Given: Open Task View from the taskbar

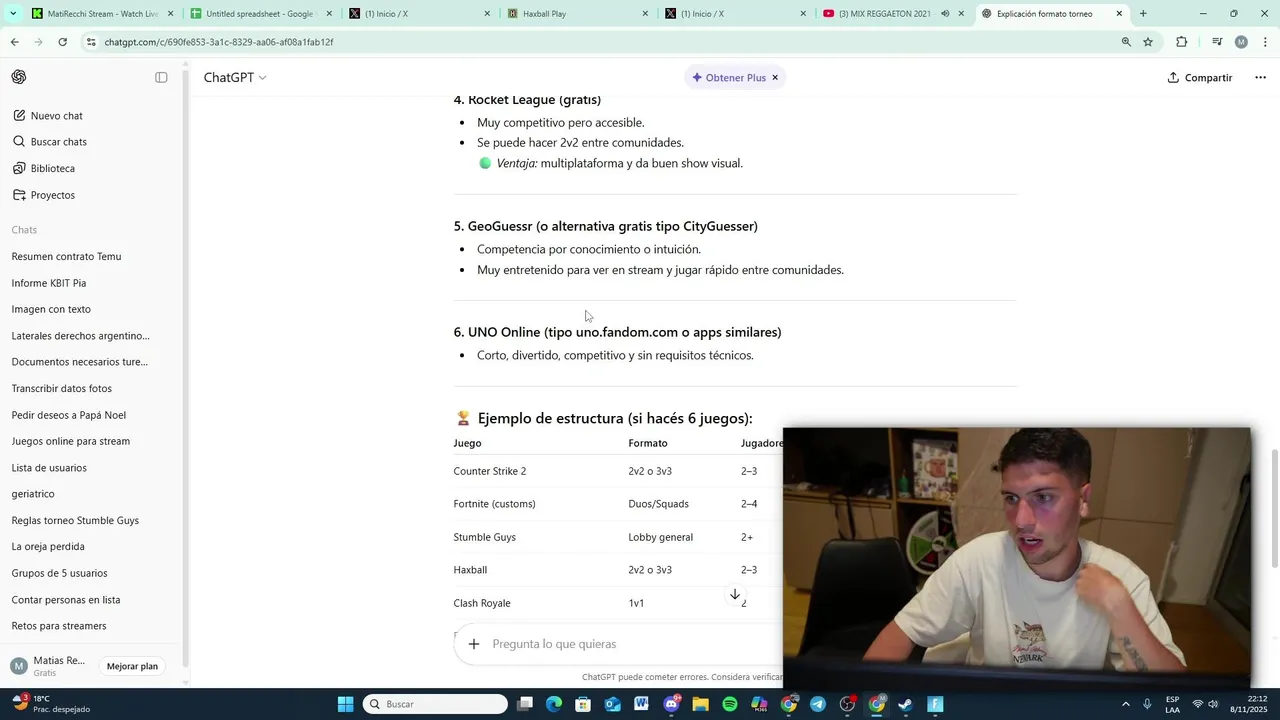Looking at the screenshot, I should (x=525, y=704).
